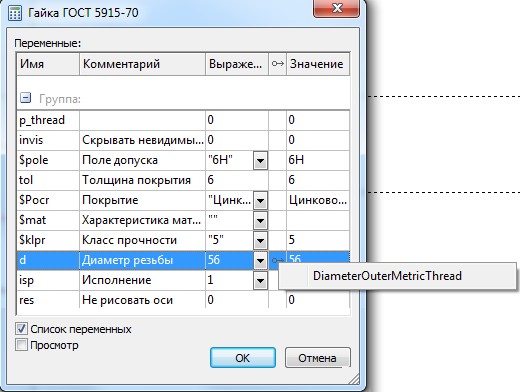Viewport: 520px width, 392px height.
Task: Open the $Pocr coating dropdown
Action: pos(260,201)
